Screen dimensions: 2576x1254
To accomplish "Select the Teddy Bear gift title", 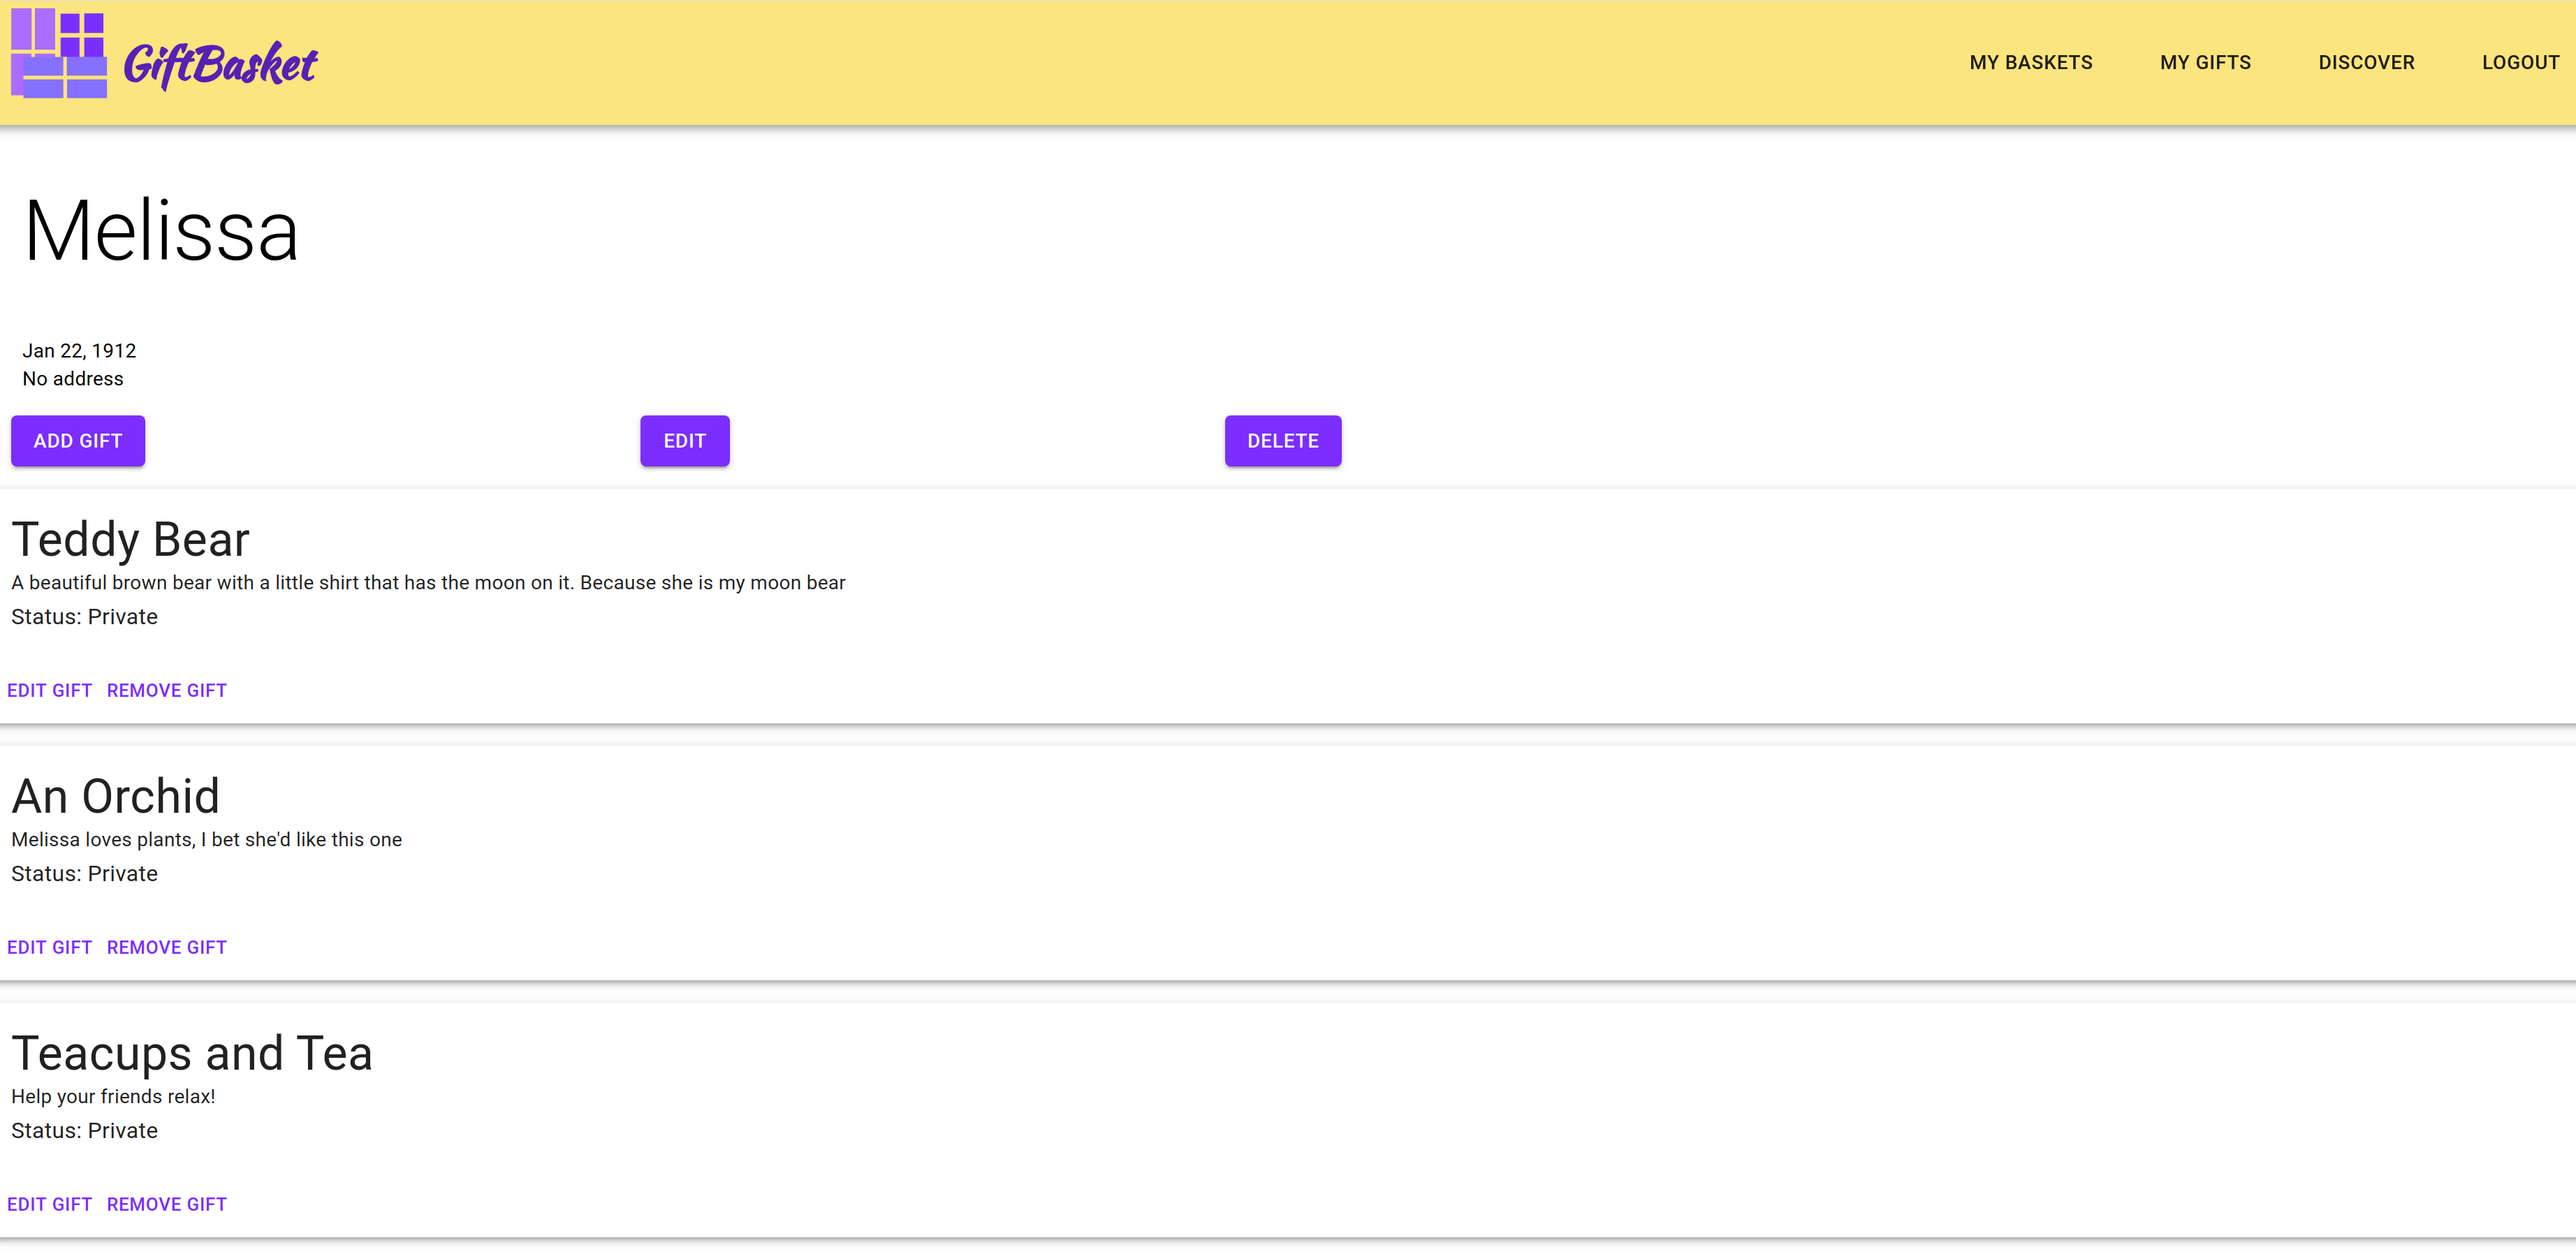I will coord(130,540).
